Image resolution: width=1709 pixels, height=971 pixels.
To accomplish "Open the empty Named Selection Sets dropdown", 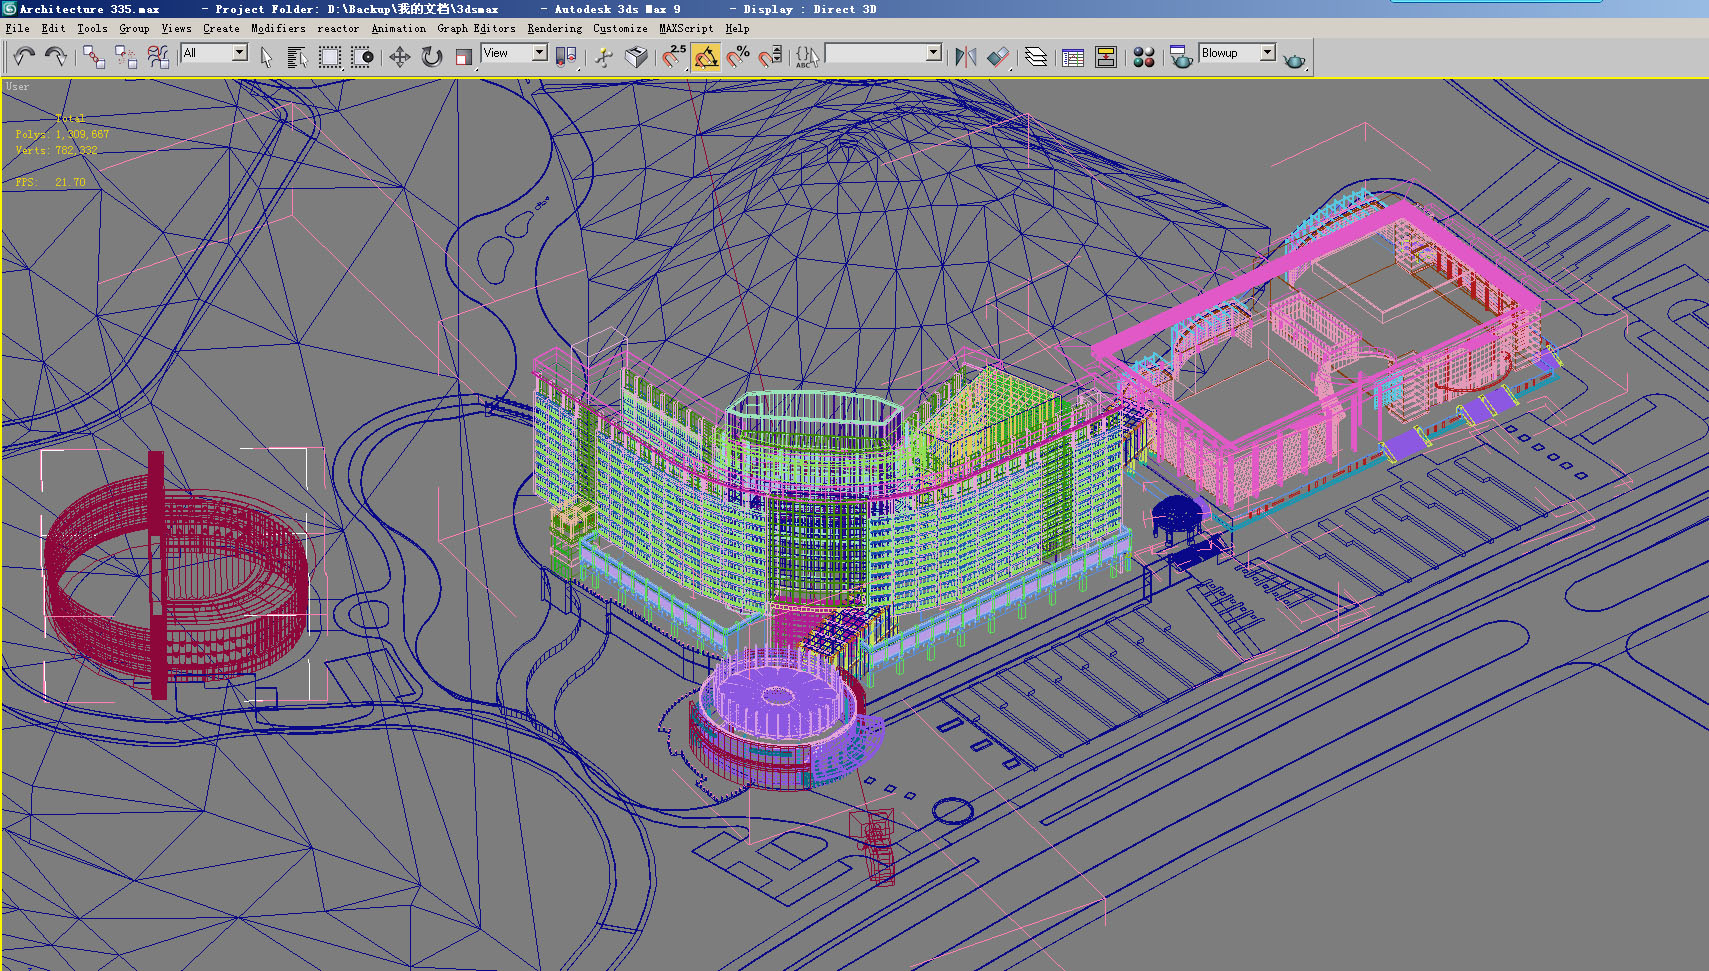I will pos(884,53).
